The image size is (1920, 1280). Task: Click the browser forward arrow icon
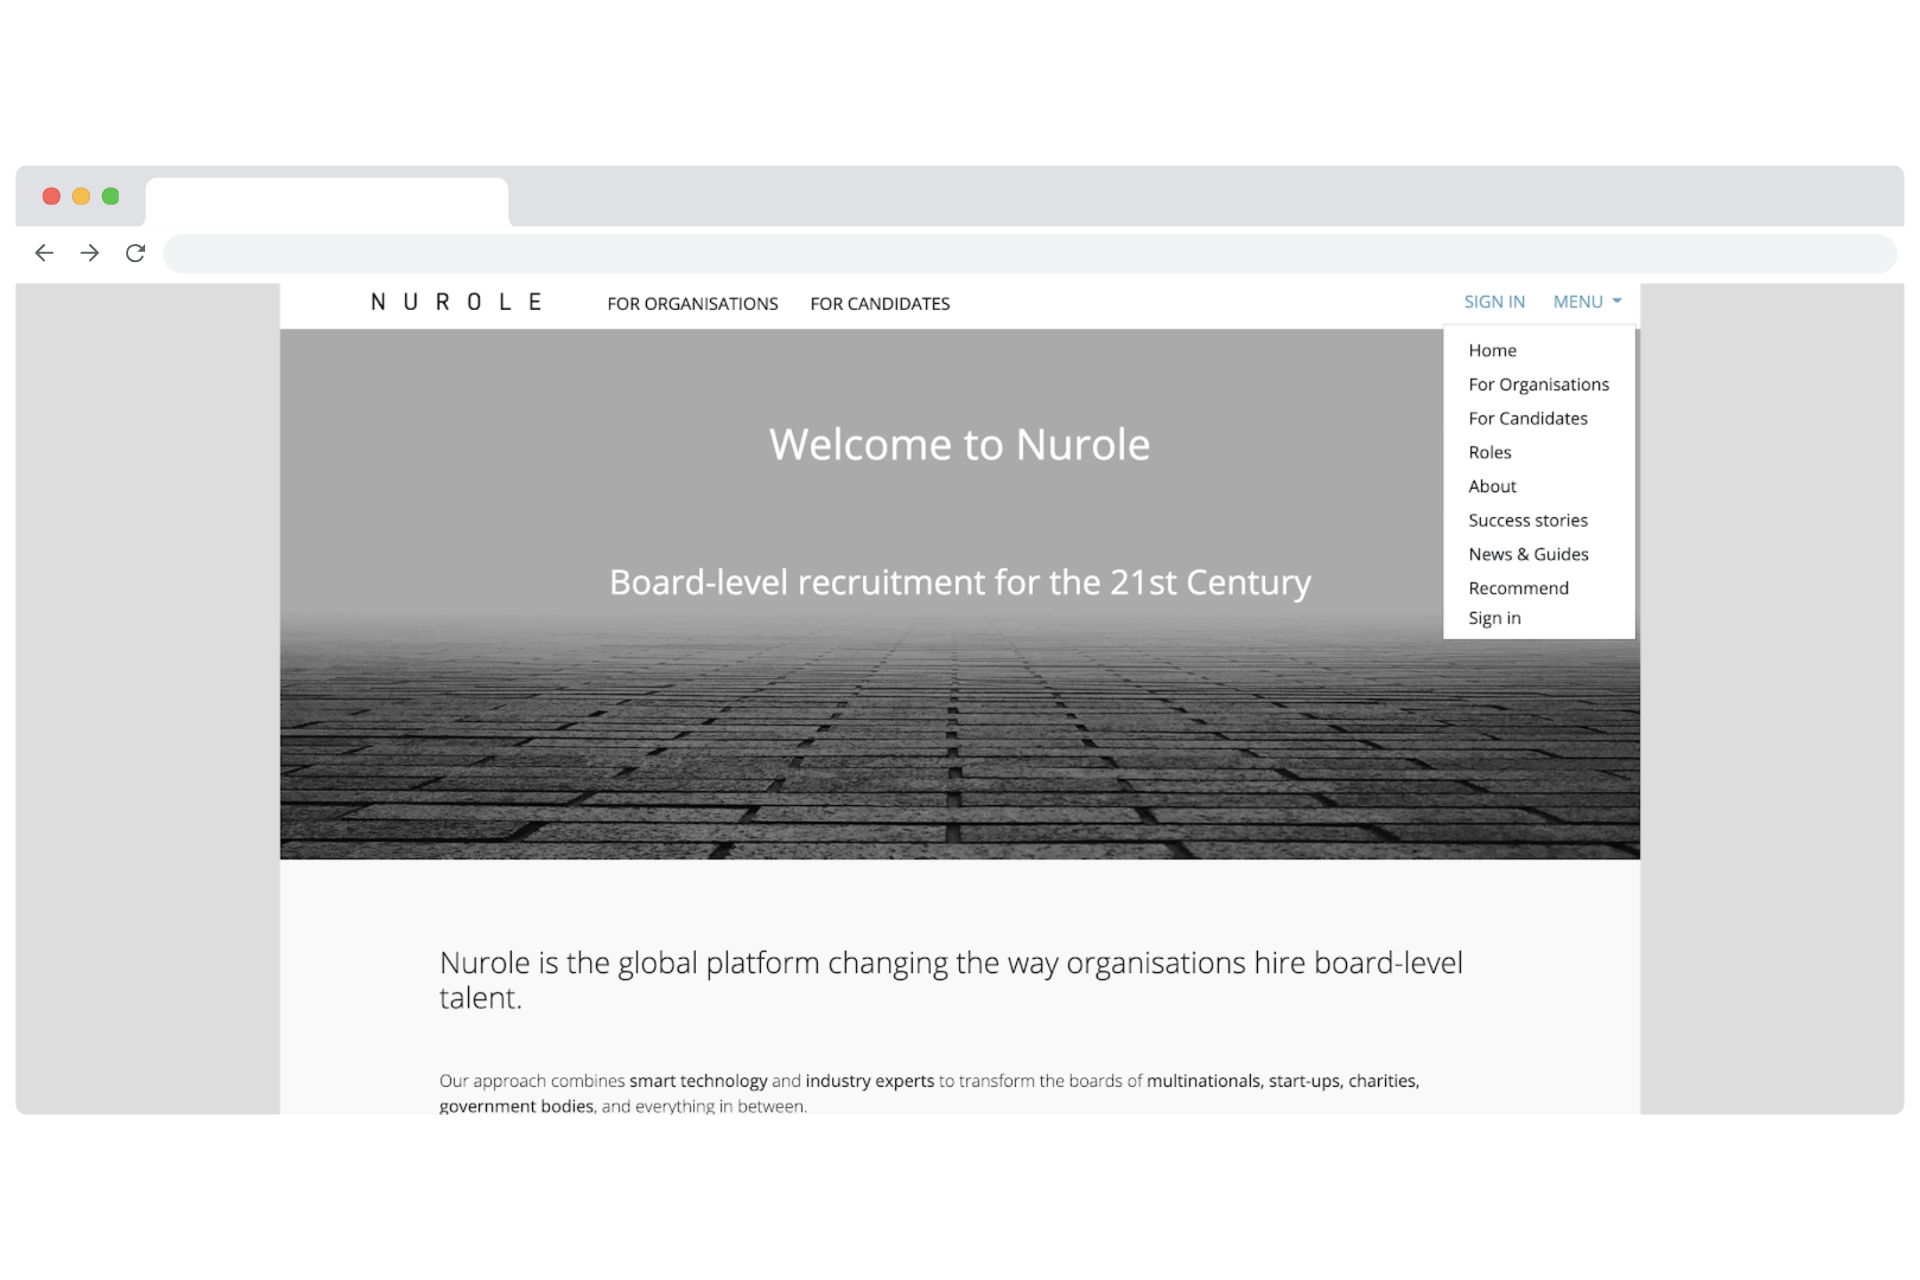click(x=90, y=253)
